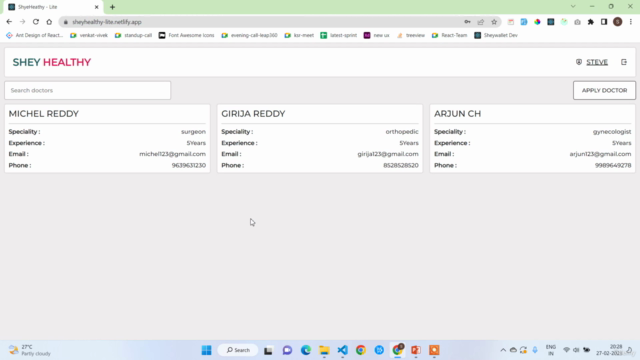This screenshot has width=640, height=360.
Task: Click email arjun123@gmail.com
Action: click(x=600, y=154)
